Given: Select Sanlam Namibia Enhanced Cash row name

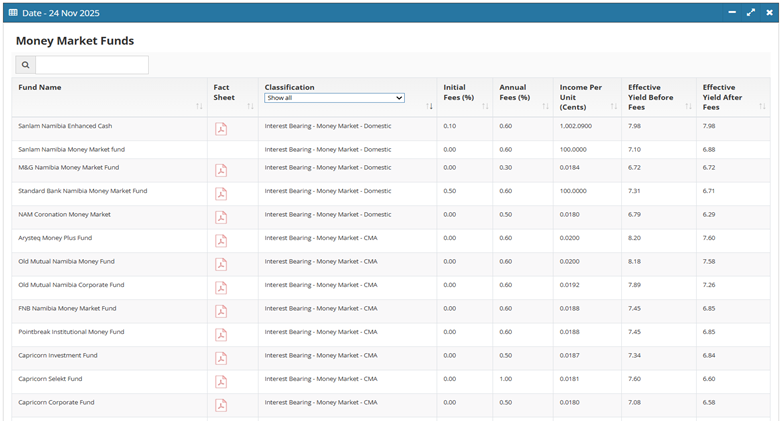Looking at the screenshot, I should (65, 126).
